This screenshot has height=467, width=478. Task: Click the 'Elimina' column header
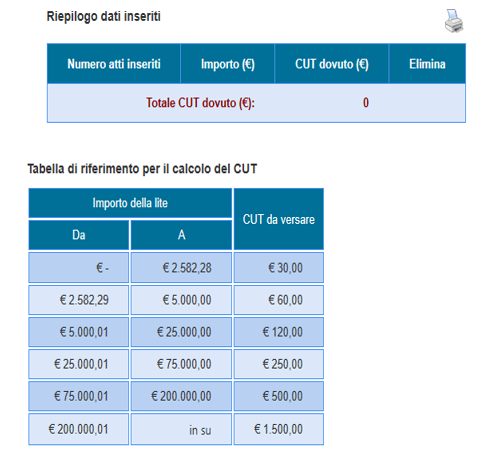point(427,64)
